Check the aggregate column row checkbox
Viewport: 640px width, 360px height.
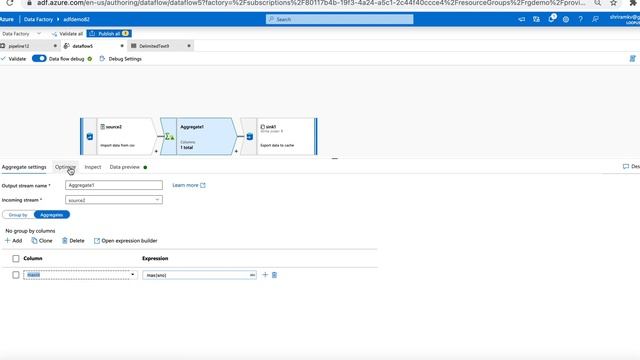click(x=16, y=275)
